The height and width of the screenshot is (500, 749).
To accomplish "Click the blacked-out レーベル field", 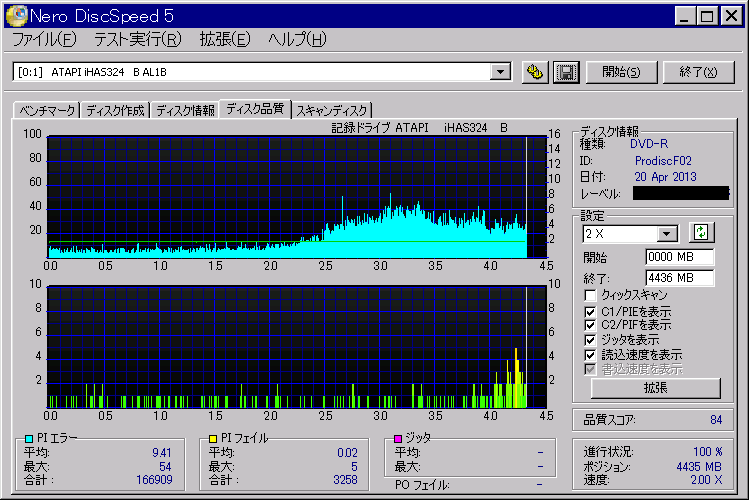I will [681, 193].
